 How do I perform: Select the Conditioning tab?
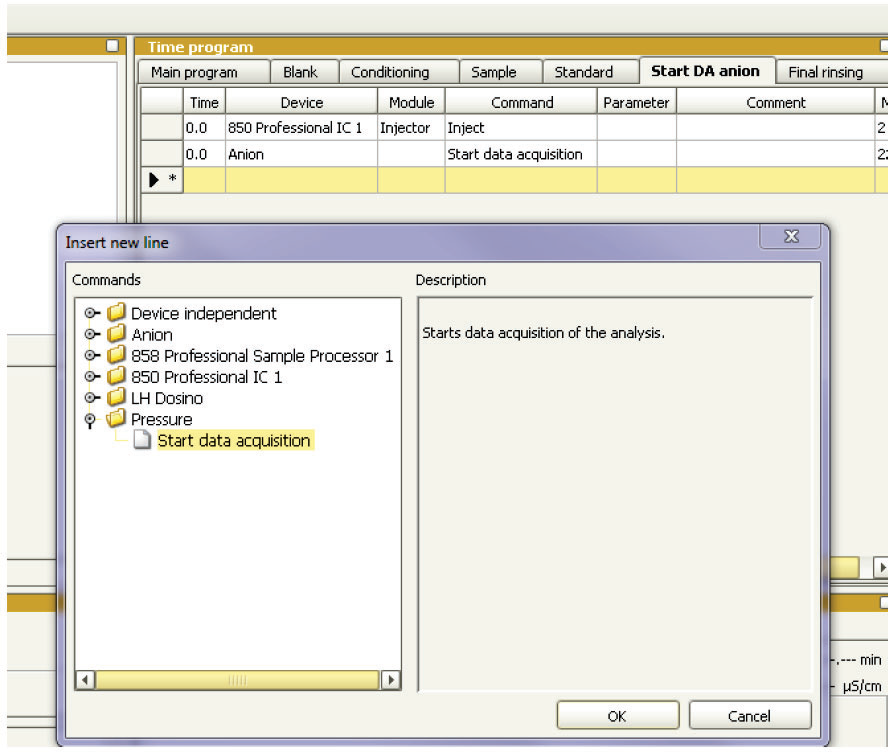point(394,72)
